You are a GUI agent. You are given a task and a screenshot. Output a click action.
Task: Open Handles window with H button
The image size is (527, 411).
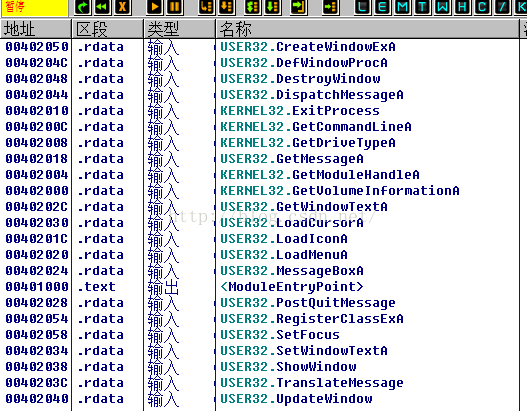click(x=462, y=7)
